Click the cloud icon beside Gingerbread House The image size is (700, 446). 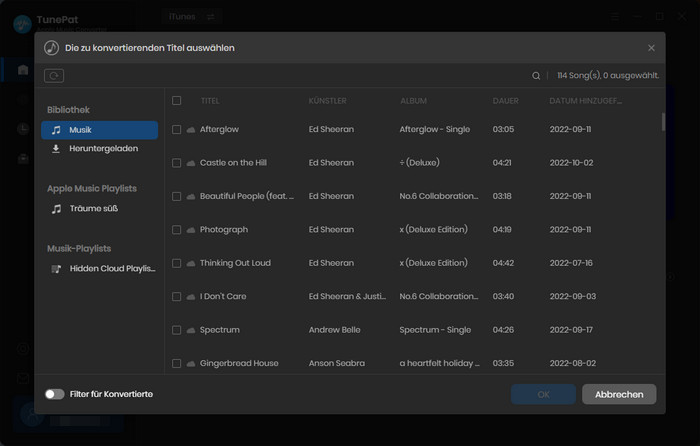click(x=191, y=363)
